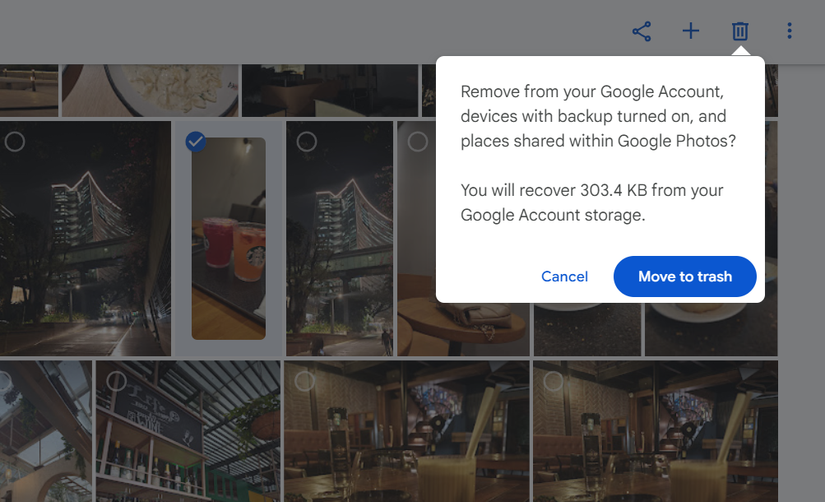Select the first restaurant juice glass photo circle
This screenshot has height=502, width=825.
[x=304, y=381]
